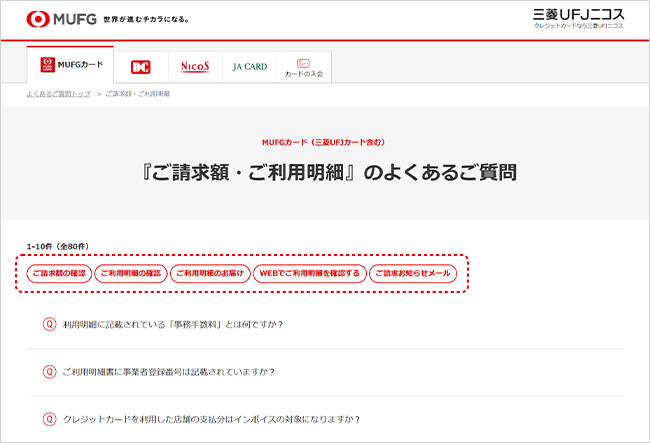Open the JA CARD tab
This screenshot has height=443, width=650.
point(249,66)
